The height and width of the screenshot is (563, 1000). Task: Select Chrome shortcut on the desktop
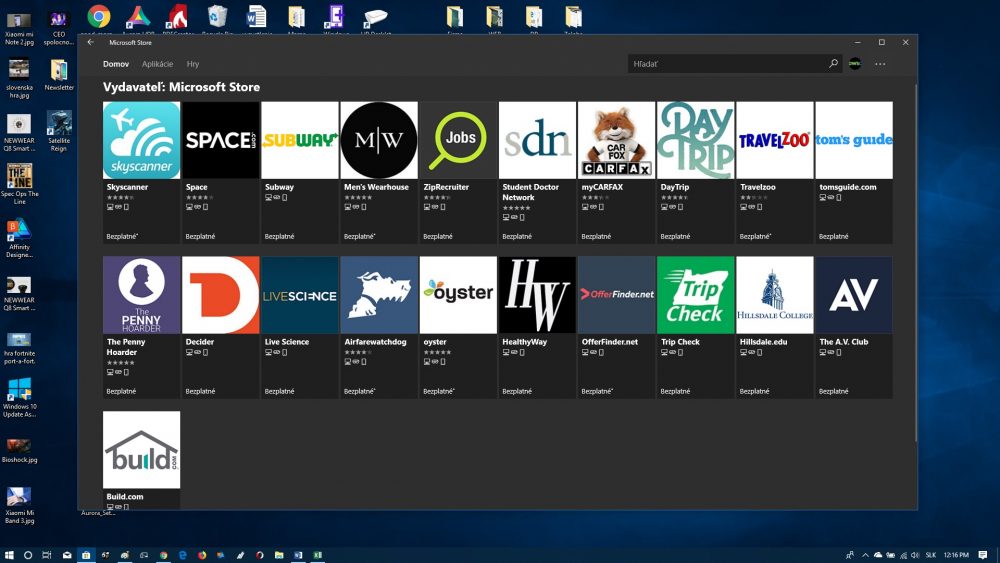(98, 18)
